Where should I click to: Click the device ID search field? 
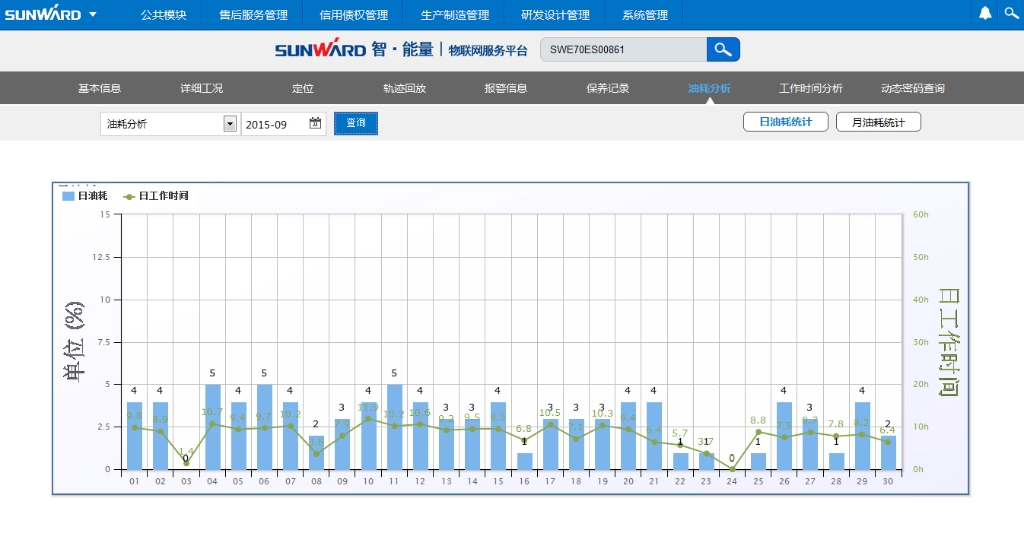[x=622, y=50]
